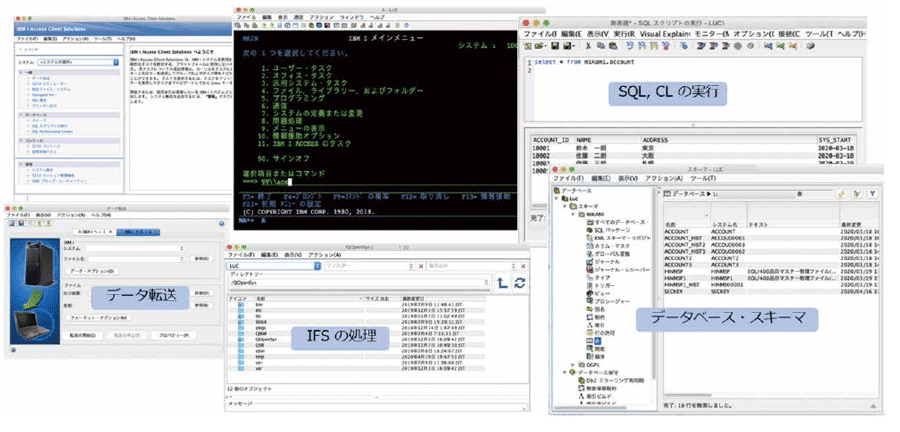The image size is (900, 432).
Task: Open the directory /QOpenSys dropdown in IFS window
Action: click(487, 282)
